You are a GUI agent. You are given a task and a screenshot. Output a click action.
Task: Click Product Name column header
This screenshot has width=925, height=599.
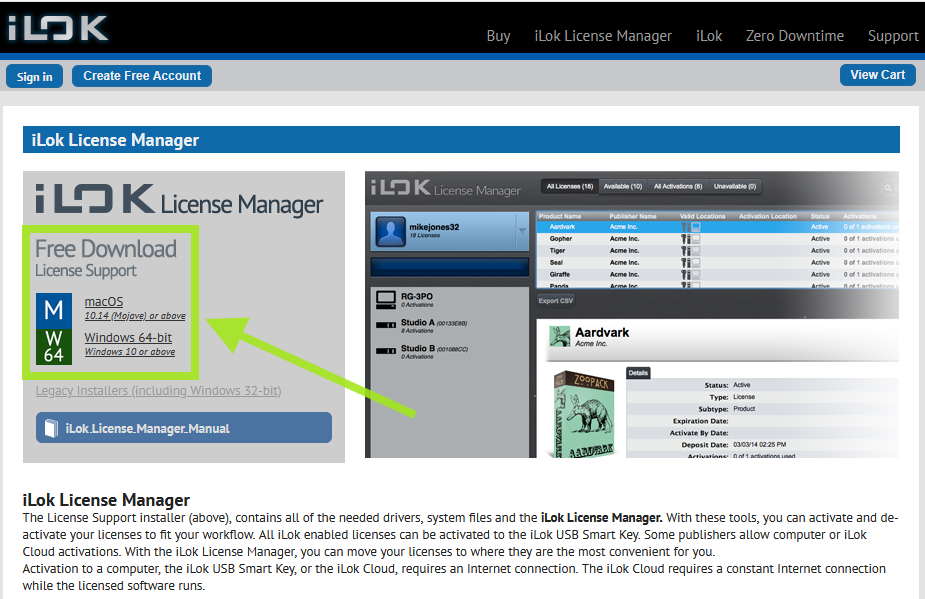560,217
